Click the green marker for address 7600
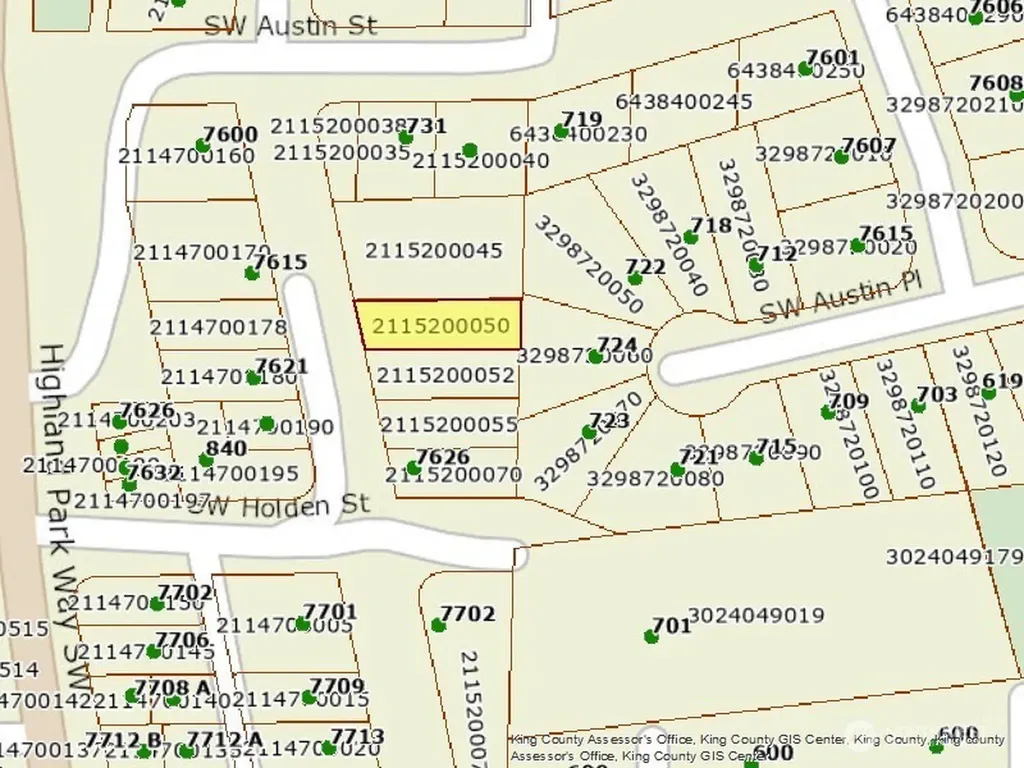The height and width of the screenshot is (768, 1024). point(202,146)
